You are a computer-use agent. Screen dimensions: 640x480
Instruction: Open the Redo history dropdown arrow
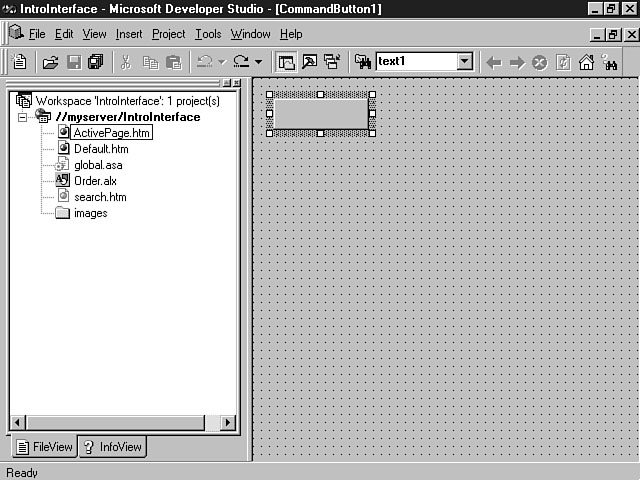259,62
